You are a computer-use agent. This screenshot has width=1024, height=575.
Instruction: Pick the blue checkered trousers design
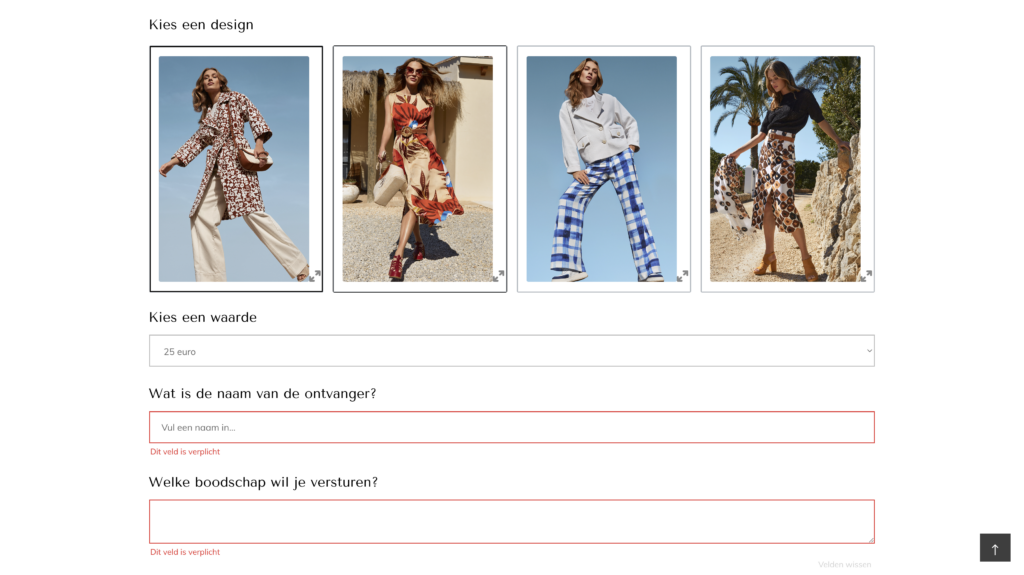(x=601, y=169)
